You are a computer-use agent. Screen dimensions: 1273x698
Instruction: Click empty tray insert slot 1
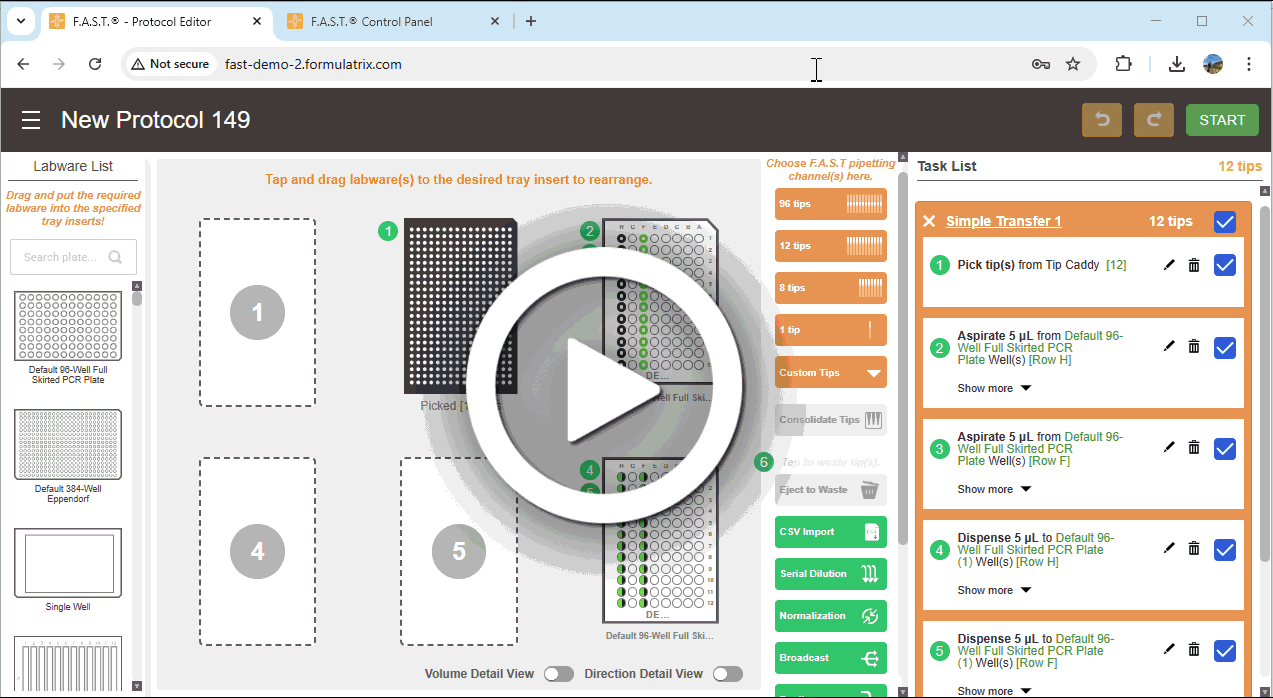click(257, 313)
